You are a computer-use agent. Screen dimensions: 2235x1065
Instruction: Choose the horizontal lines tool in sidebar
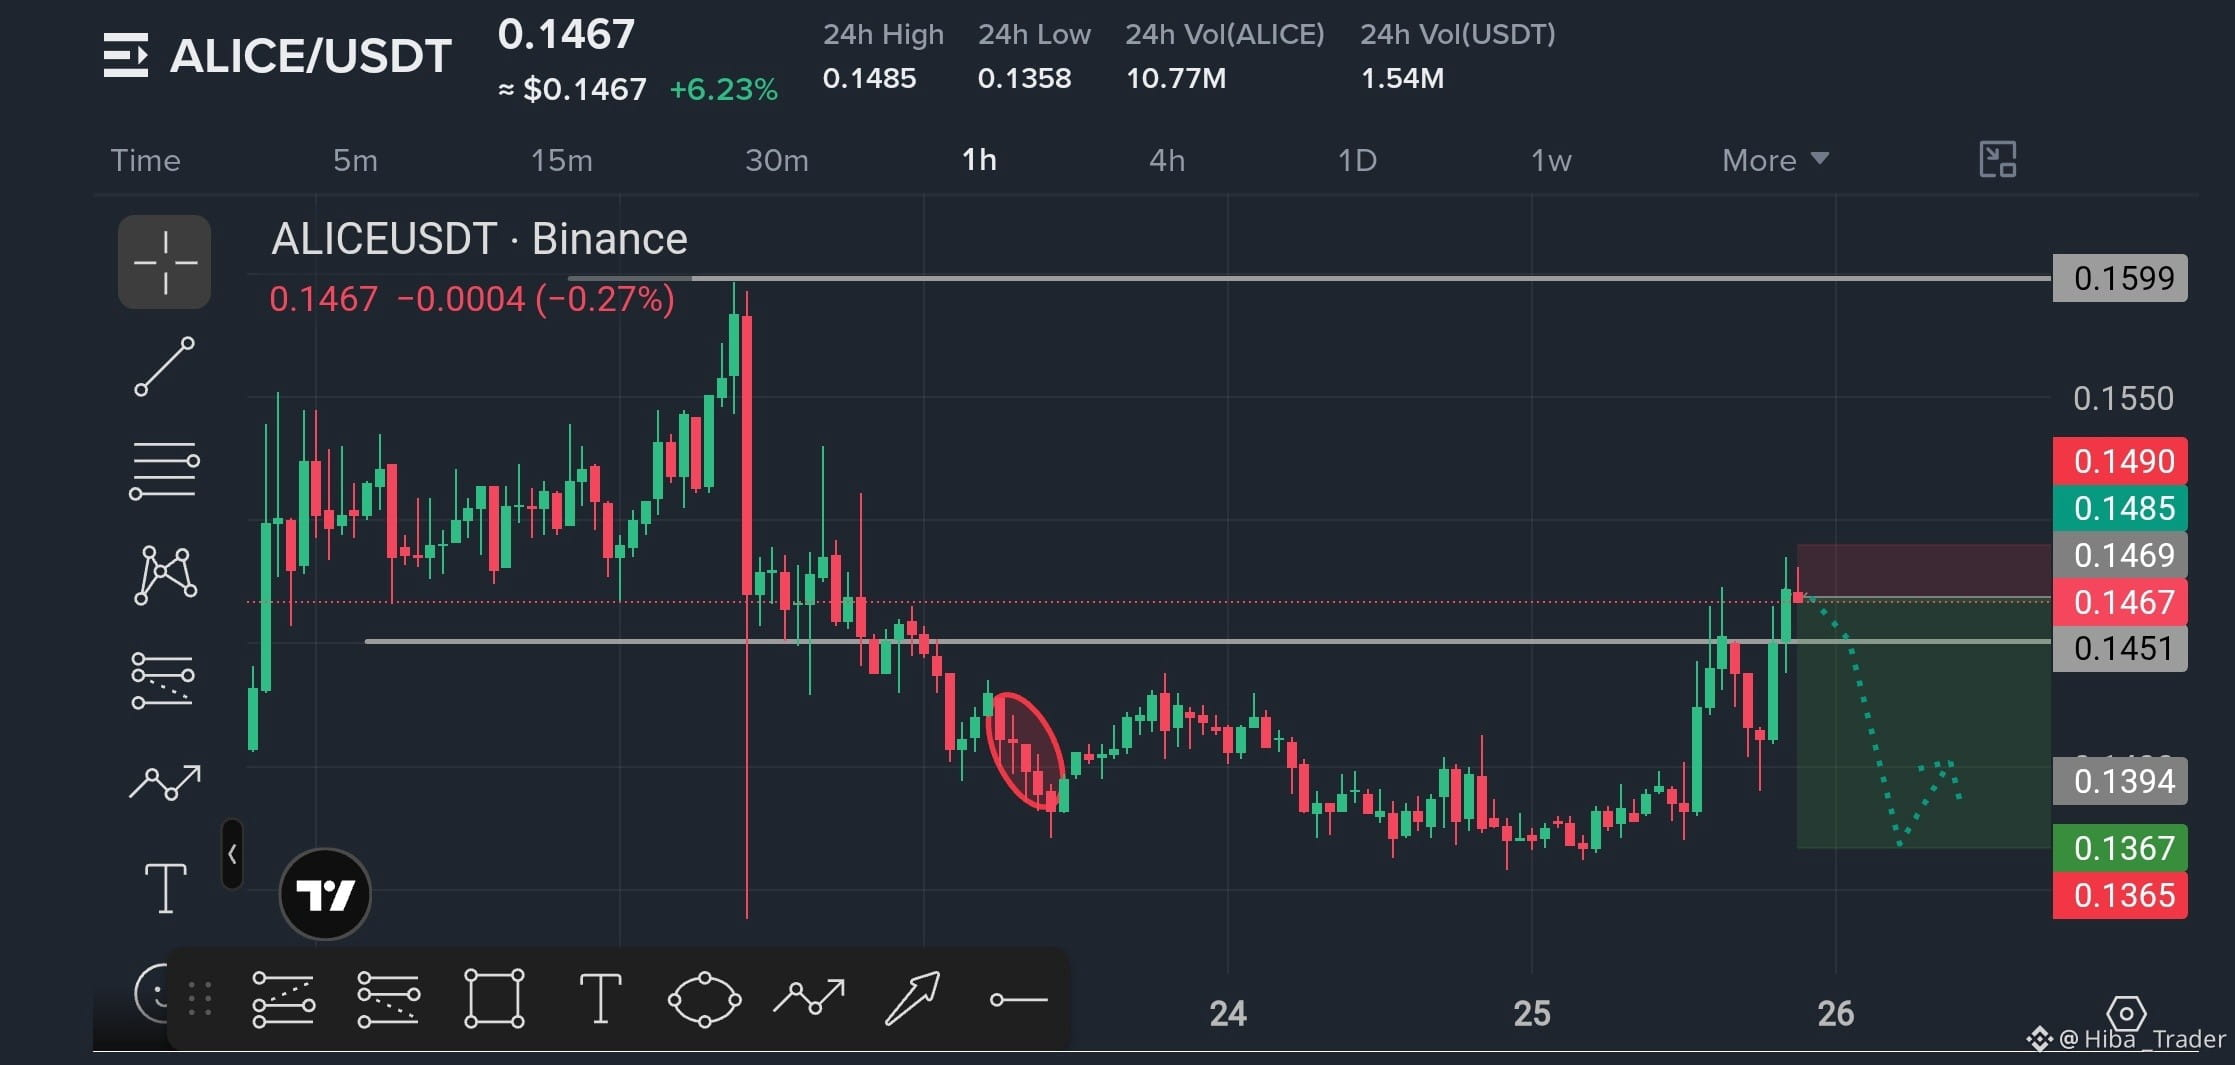point(165,470)
